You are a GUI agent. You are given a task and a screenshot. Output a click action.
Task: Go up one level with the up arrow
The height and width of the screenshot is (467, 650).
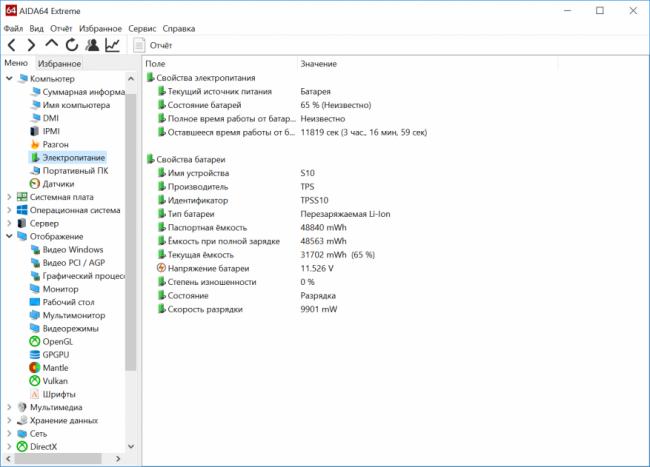51,44
